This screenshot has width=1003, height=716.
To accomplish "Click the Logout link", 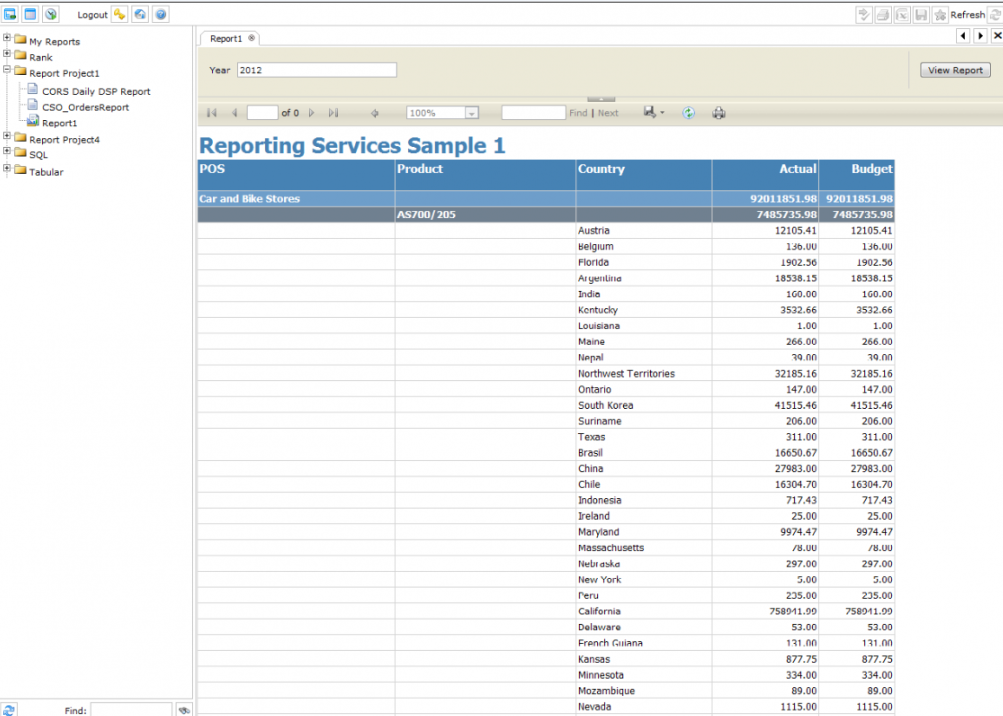I will pos(92,15).
